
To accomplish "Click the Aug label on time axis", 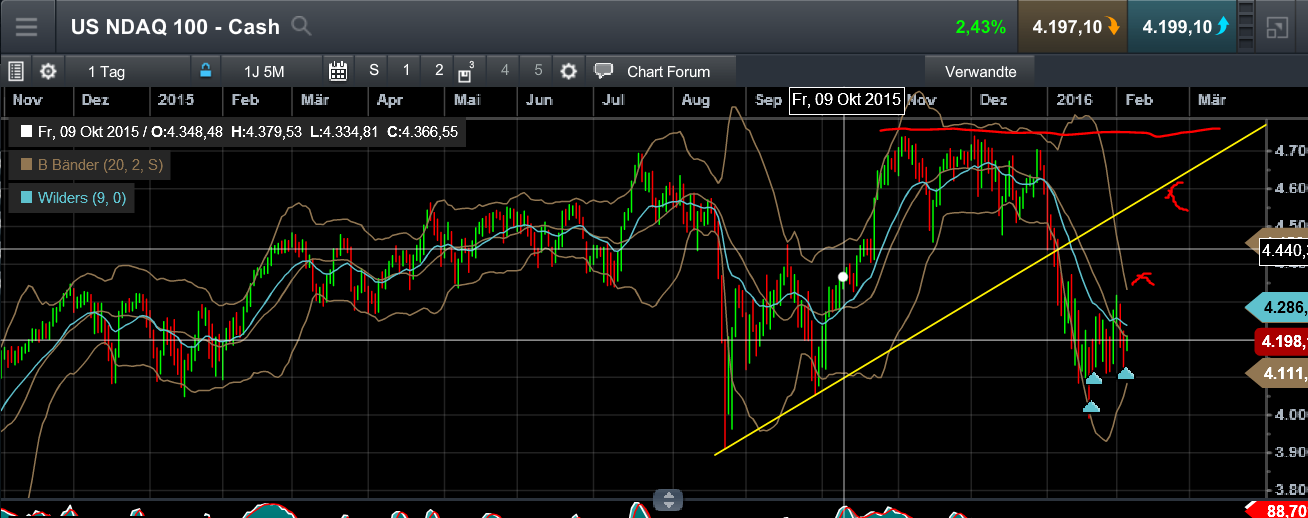I will 696,100.
